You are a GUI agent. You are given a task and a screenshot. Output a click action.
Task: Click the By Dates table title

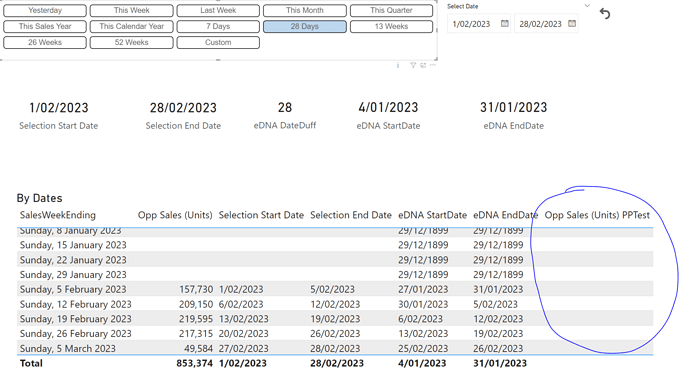pyautogui.click(x=40, y=198)
